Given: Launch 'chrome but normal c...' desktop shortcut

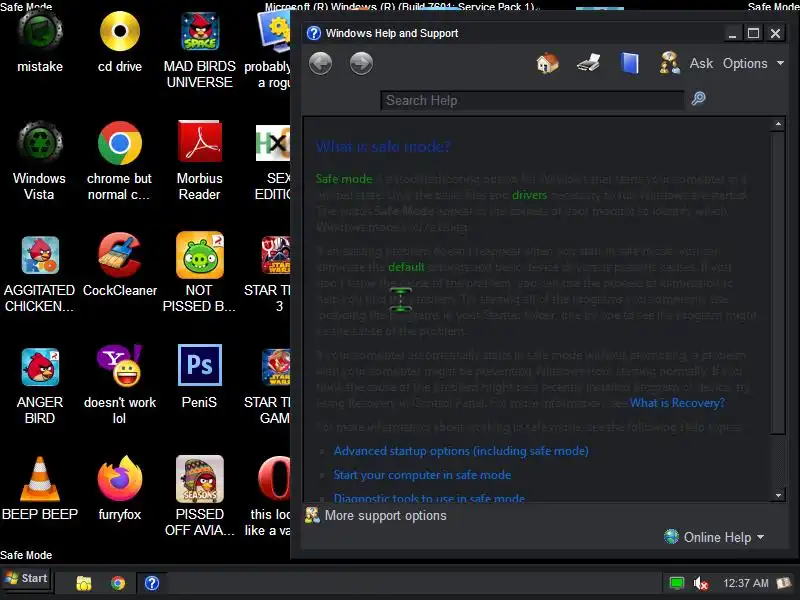Looking at the screenshot, I should coord(119,161).
